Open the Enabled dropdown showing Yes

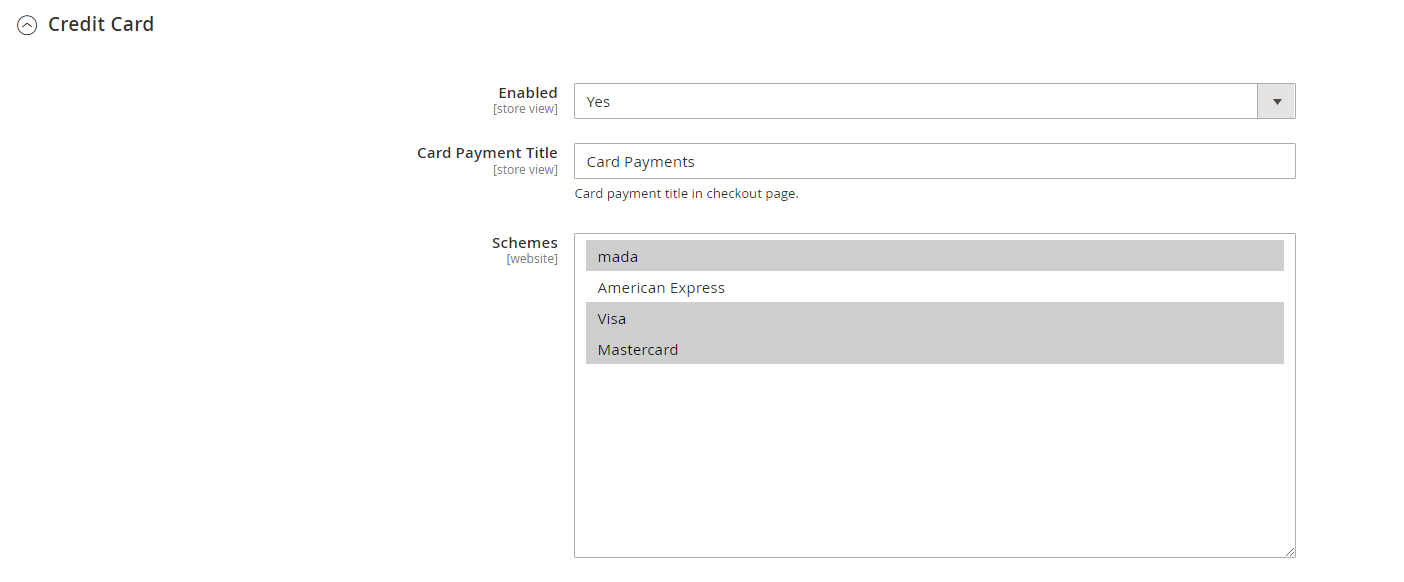(x=915, y=102)
